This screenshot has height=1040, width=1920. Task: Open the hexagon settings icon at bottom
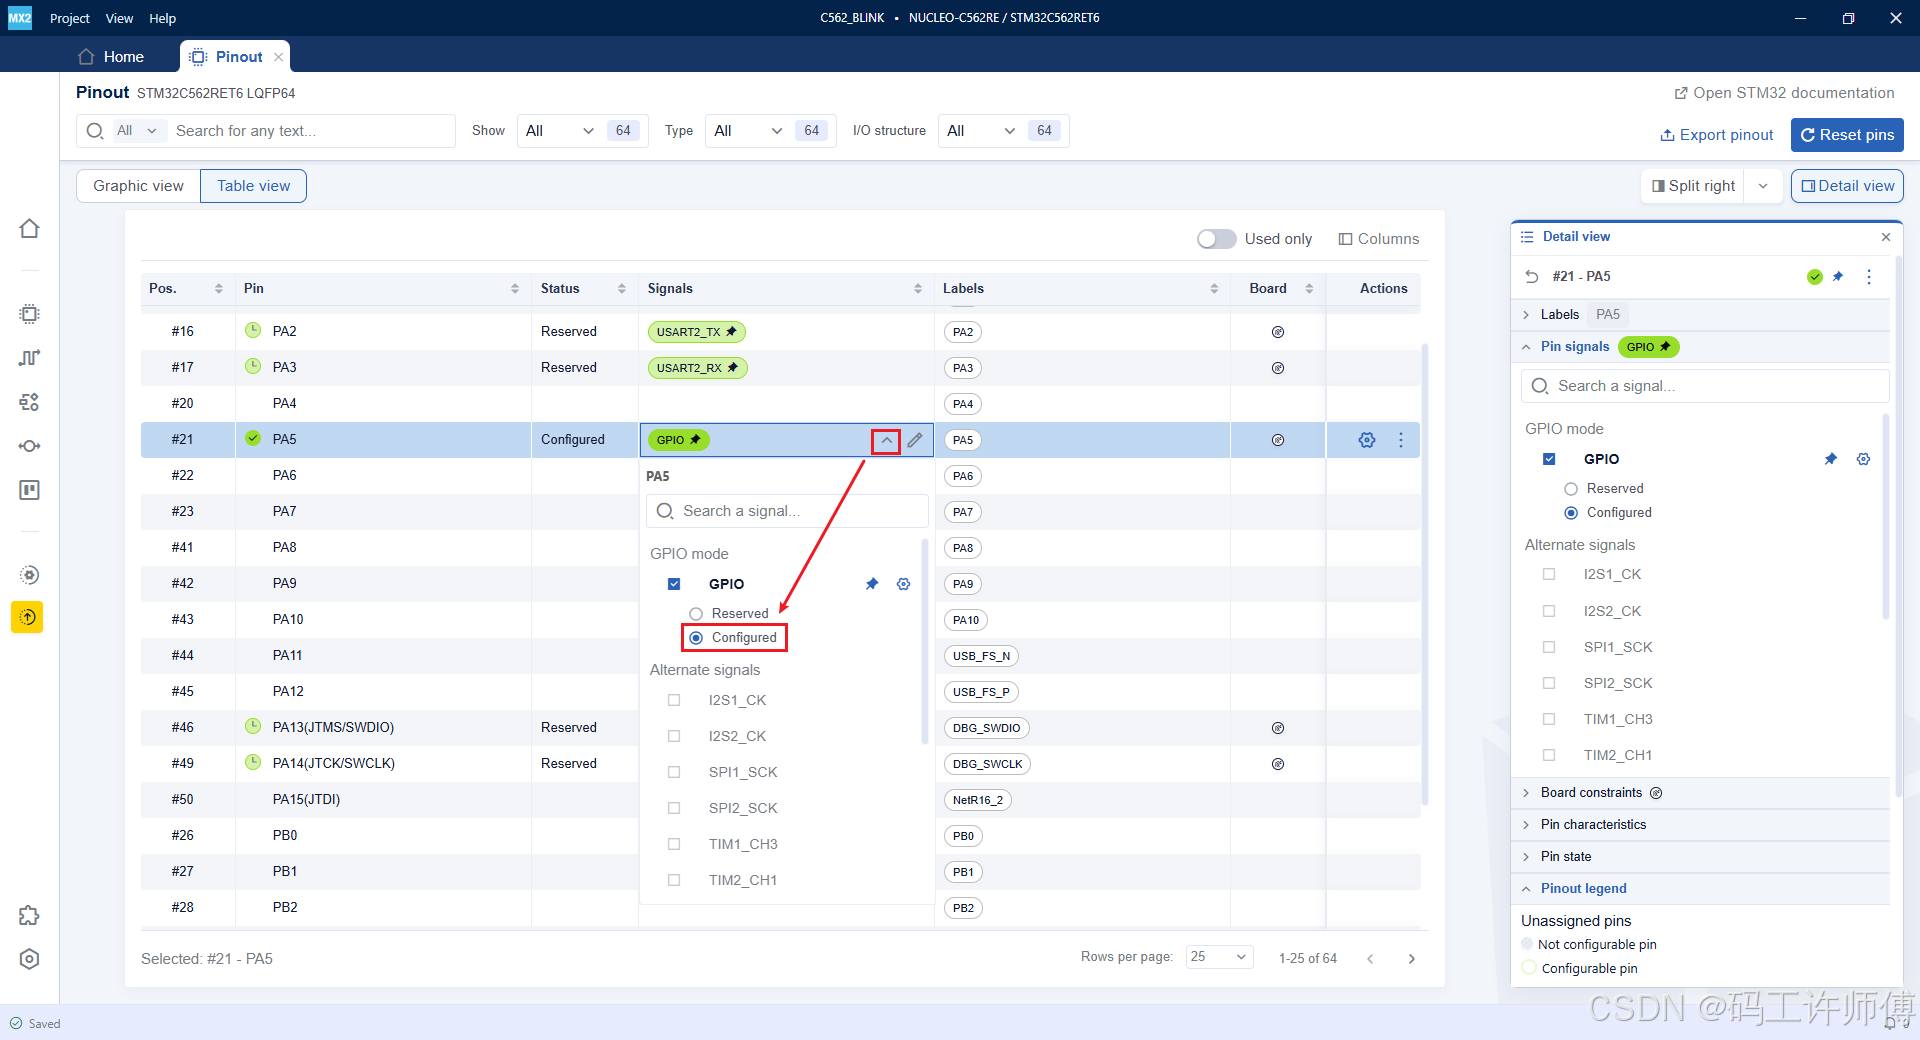pyautogui.click(x=30, y=959)
